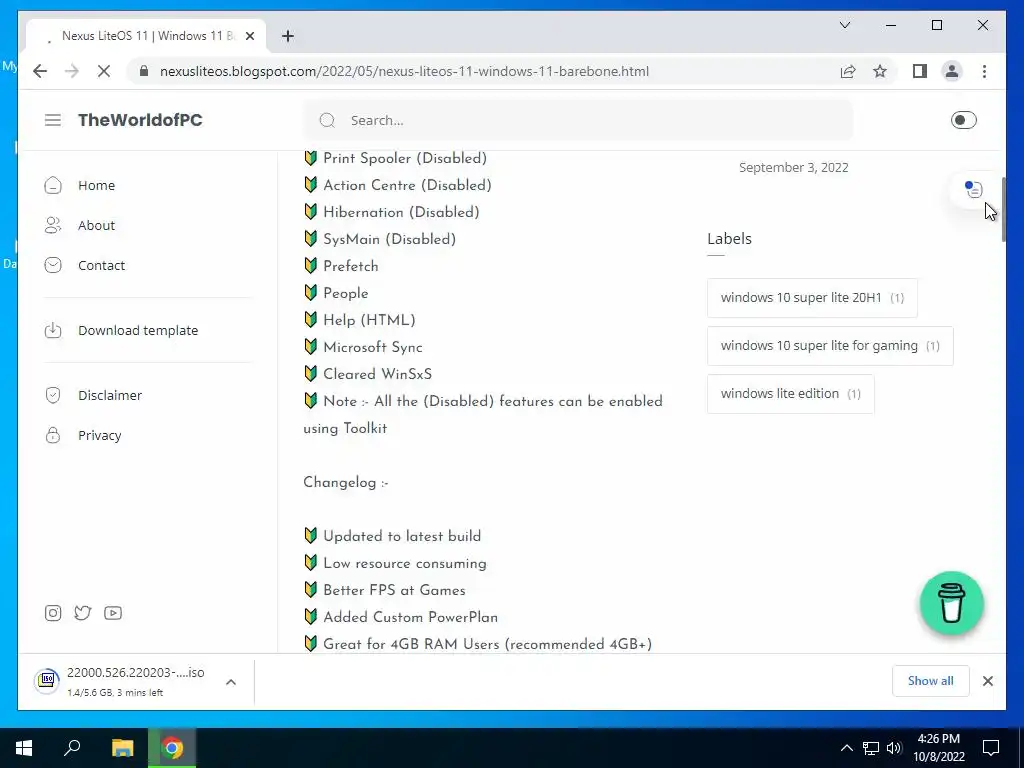This screenshot has height=768, width=1024.
Task: Open the Twitter social icon
Action: coord(83,613)
